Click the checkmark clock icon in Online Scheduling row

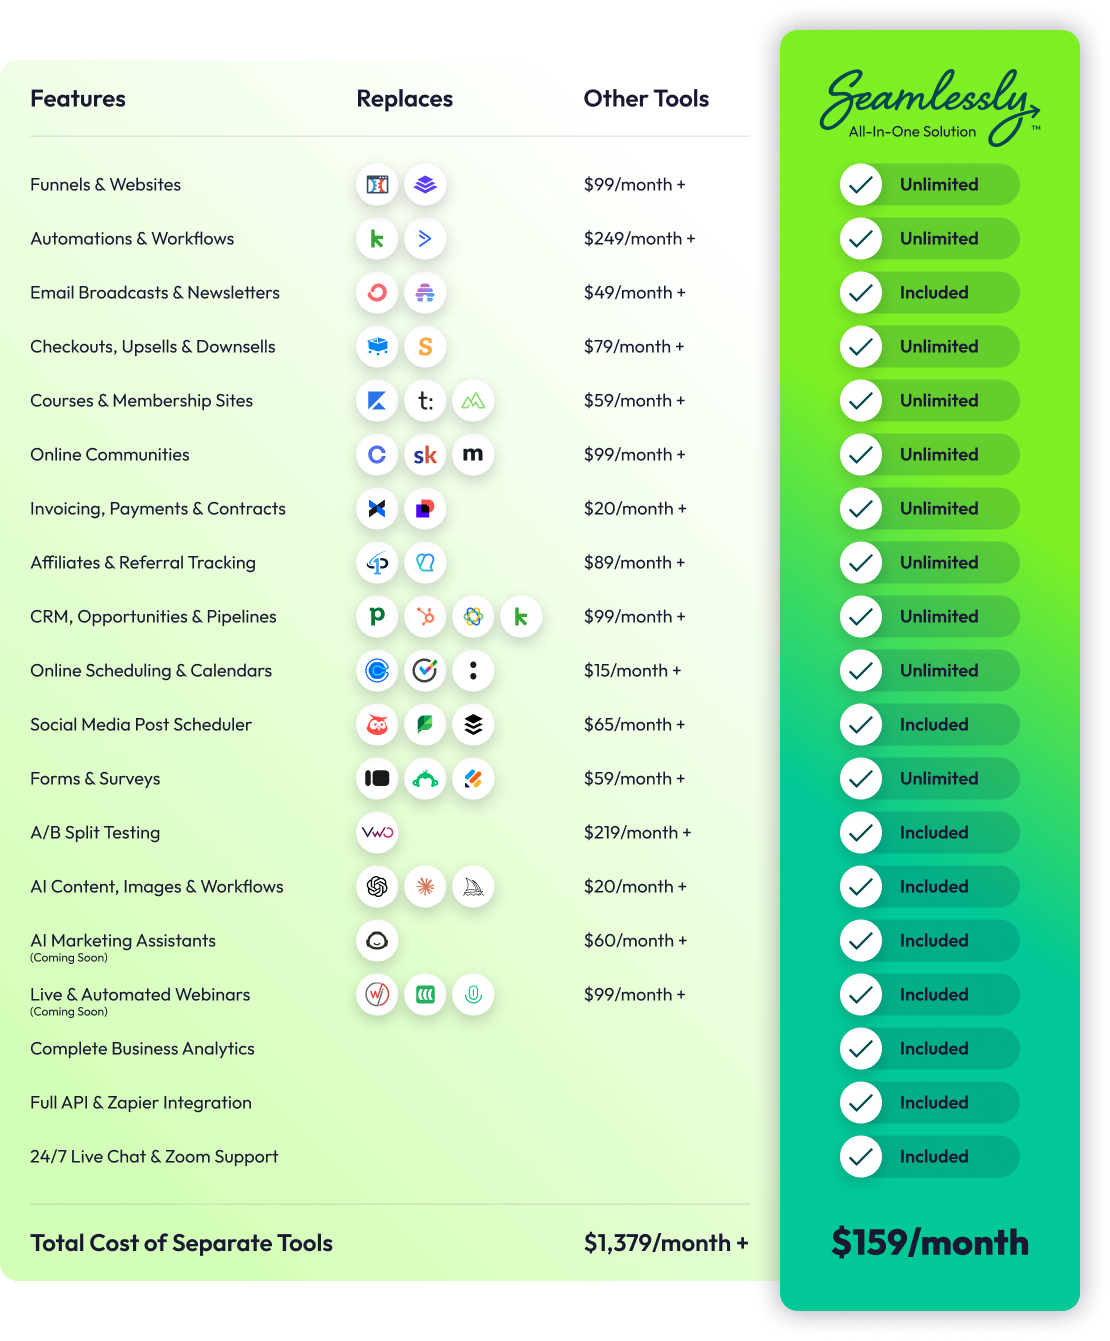point(425,671)
